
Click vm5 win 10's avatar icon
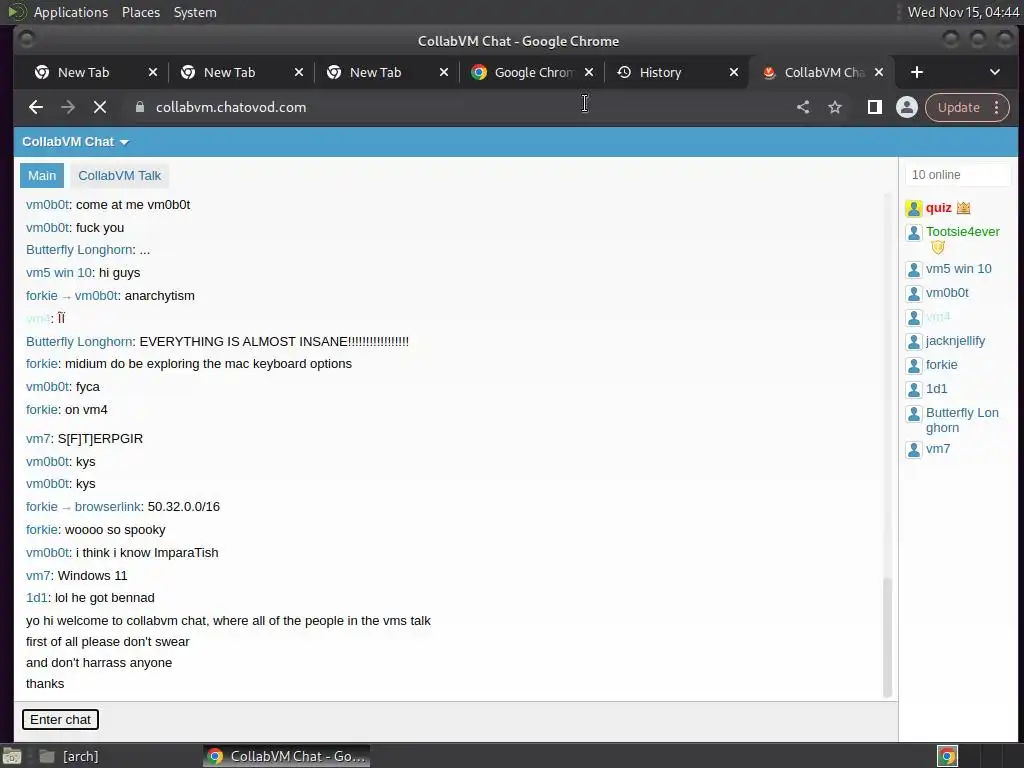click(x=914, y=270)
